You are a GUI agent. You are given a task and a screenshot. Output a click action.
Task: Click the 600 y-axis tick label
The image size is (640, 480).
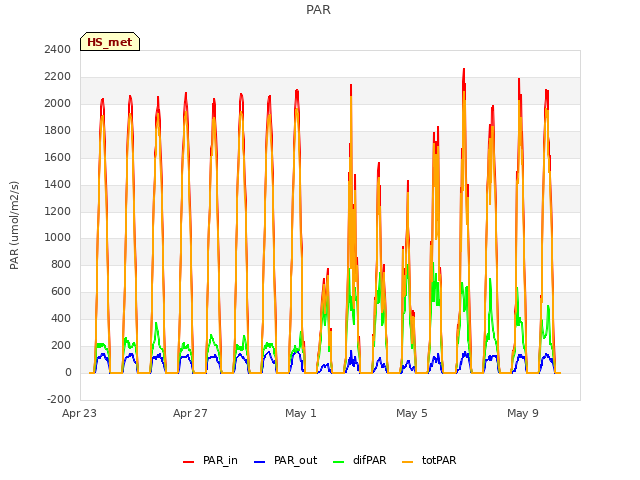[61, 292]
